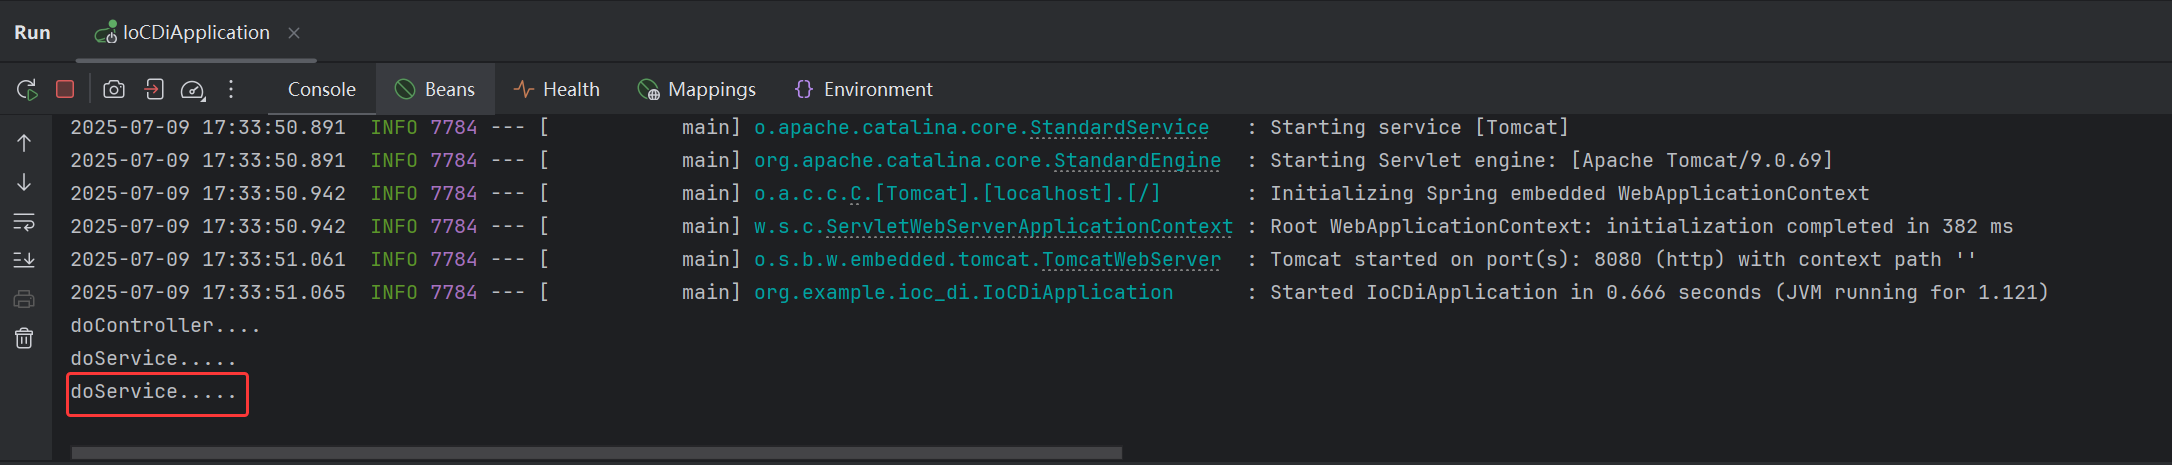Screen dimensions: 2172x465
Task: Open the Environment tab
Action: [863, 89]
